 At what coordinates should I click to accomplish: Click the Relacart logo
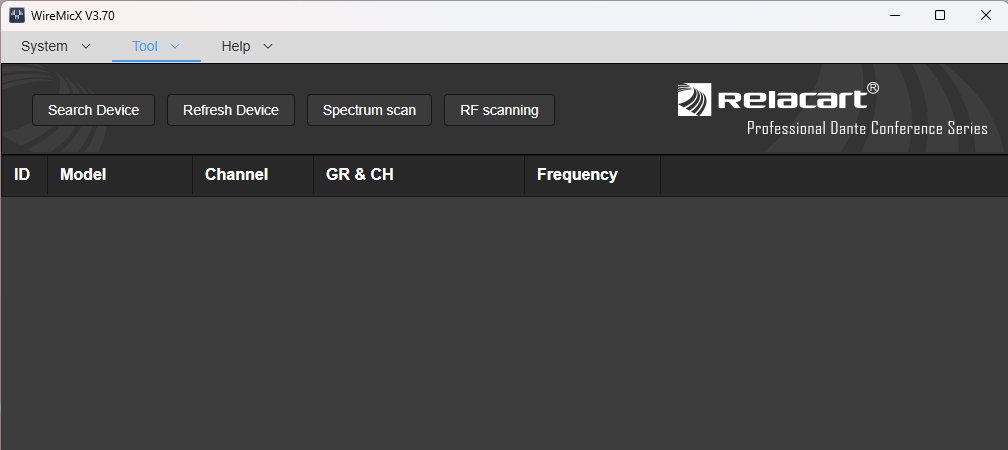coord(778,99)
